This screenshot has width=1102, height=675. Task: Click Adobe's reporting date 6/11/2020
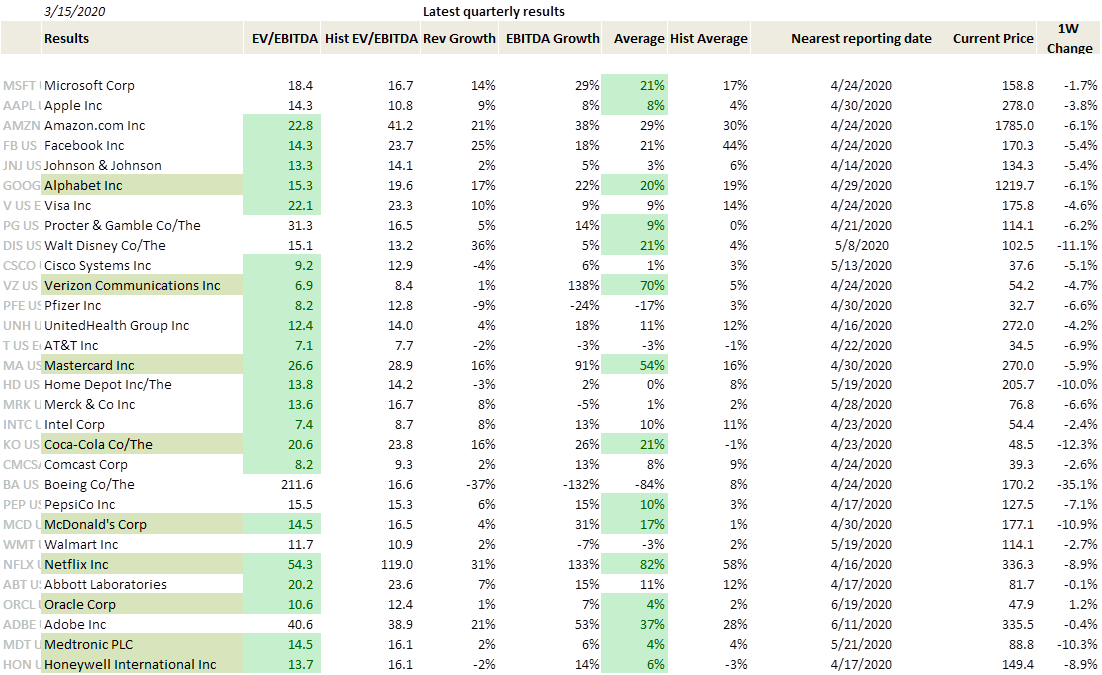(861, 625)
